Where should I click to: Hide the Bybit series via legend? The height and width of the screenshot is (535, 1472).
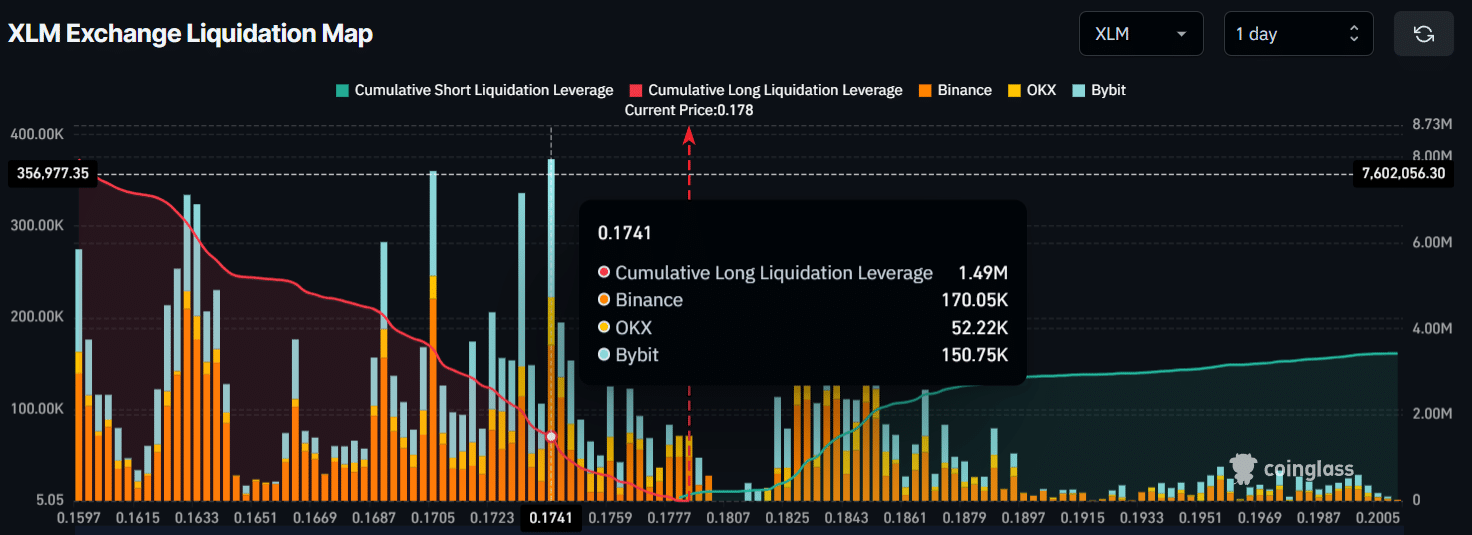[x=1108, y=90]
